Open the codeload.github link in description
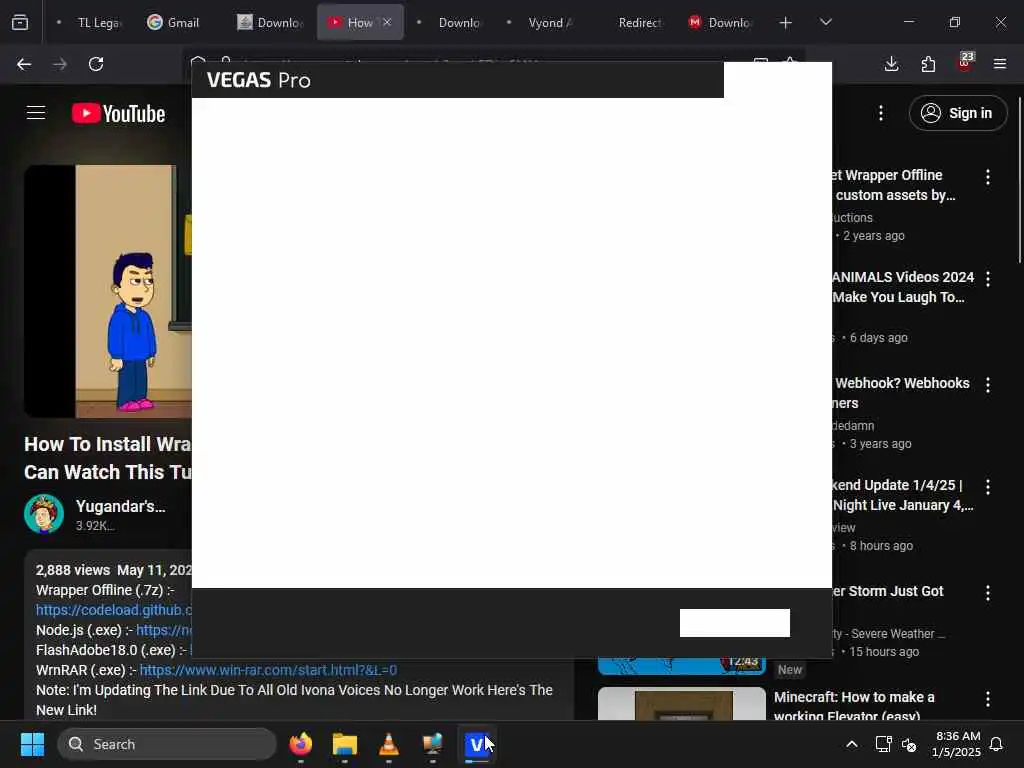 point(114,610)
